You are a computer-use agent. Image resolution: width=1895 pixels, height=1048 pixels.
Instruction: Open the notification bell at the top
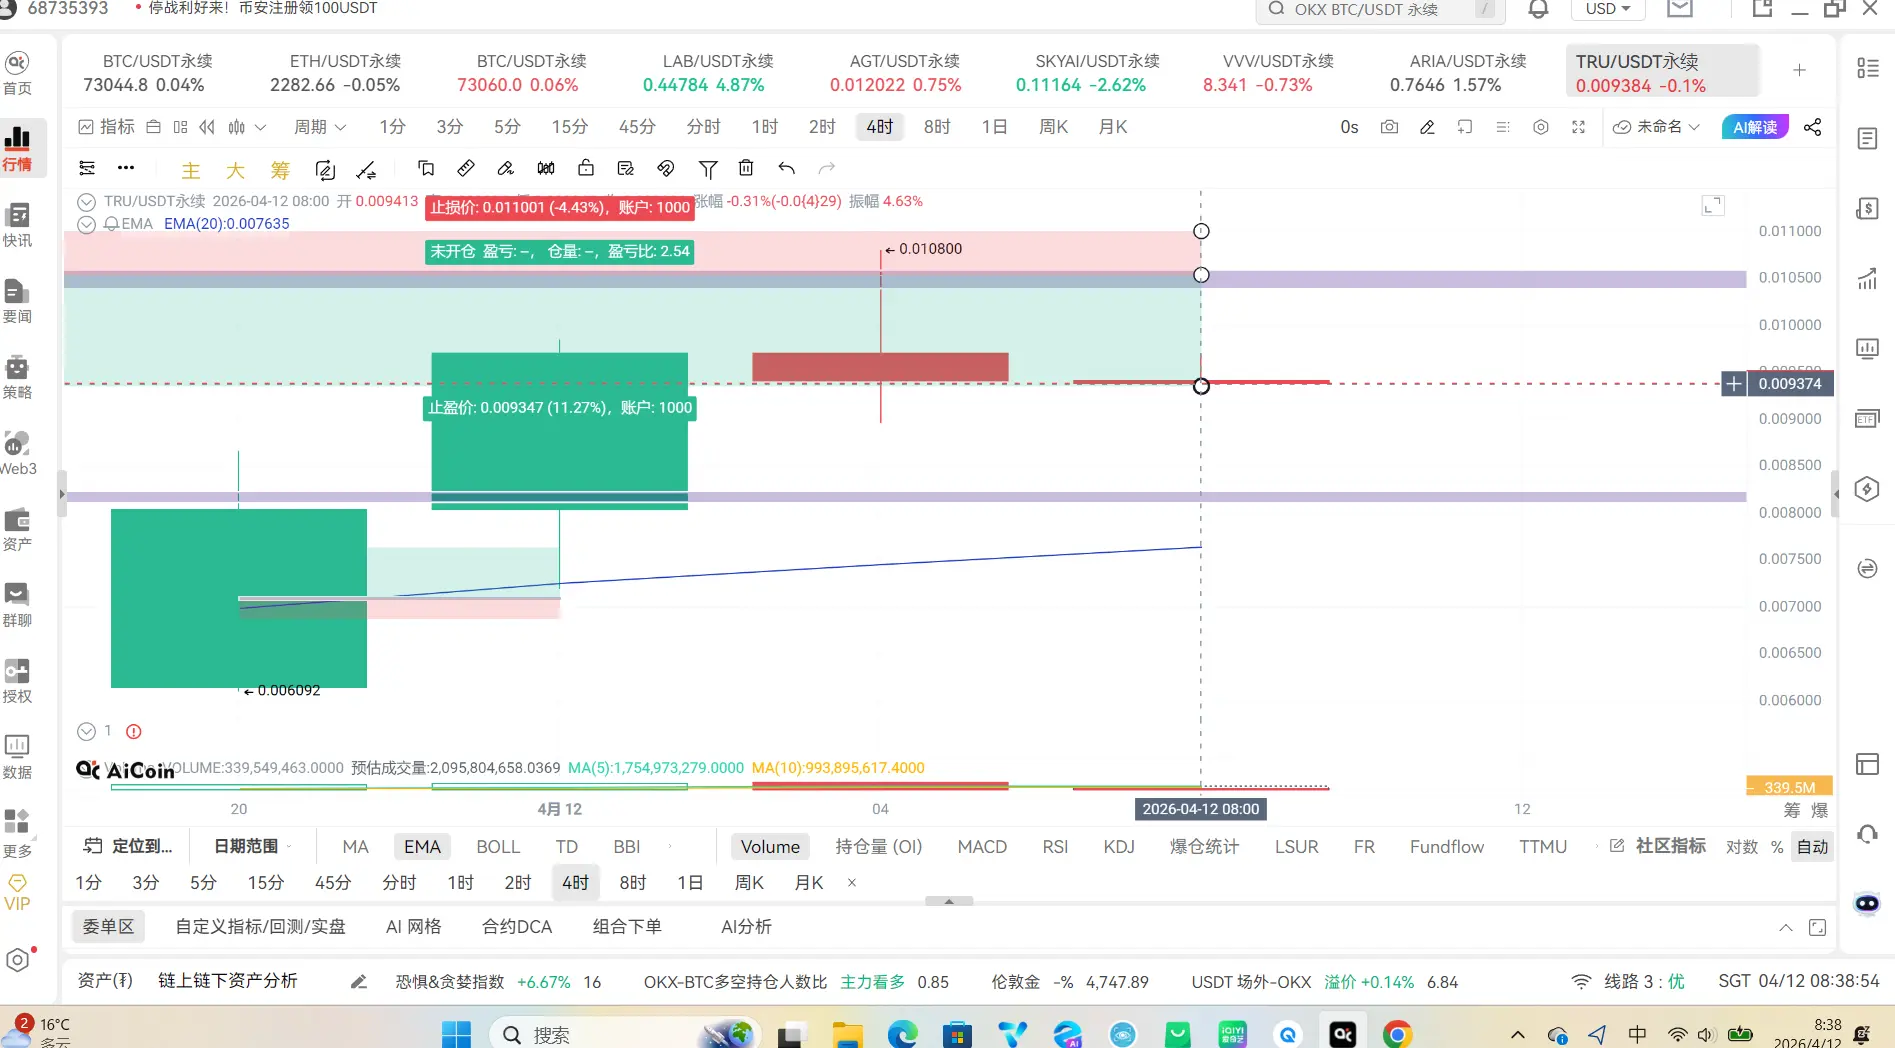point(1538,9)
